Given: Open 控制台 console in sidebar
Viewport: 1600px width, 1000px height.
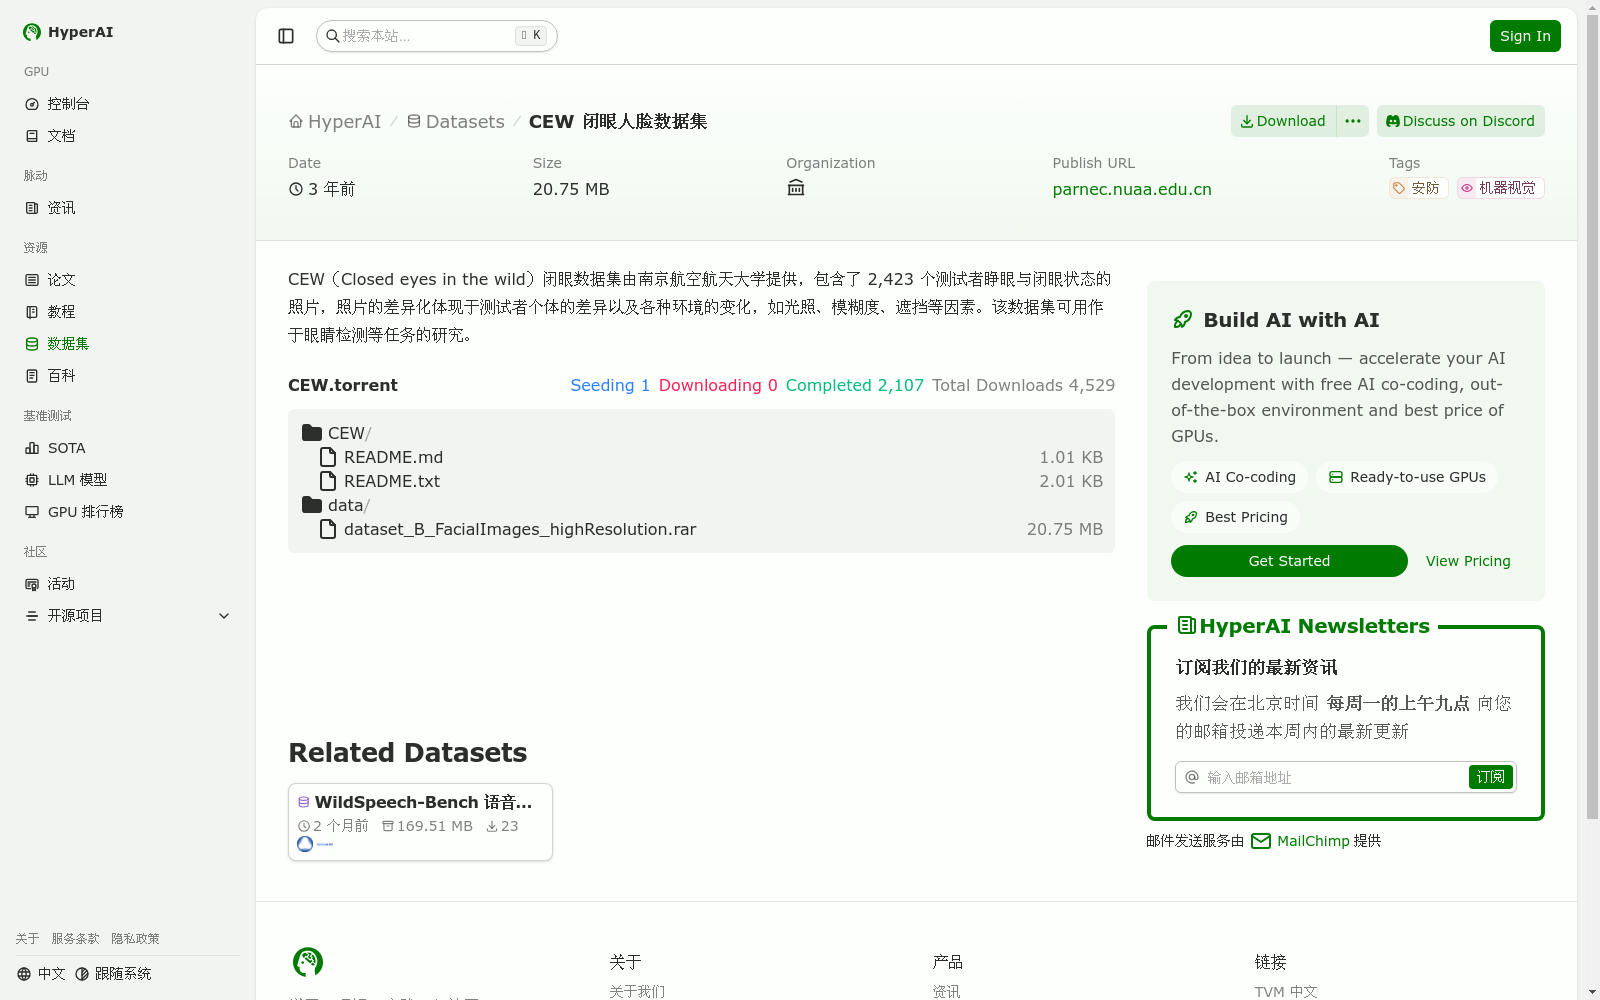Looking at the screenshot, I should tap(127, 104).
